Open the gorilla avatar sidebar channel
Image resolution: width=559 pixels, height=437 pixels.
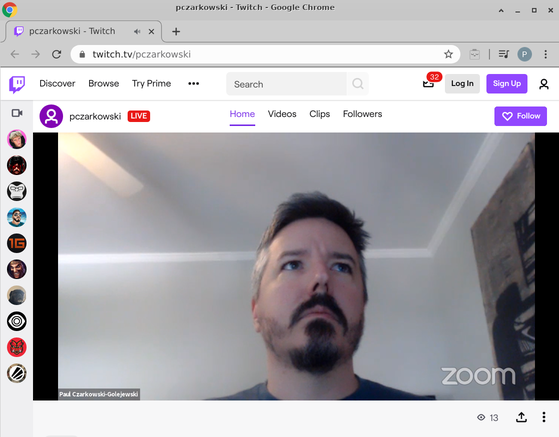click(17, 191)
